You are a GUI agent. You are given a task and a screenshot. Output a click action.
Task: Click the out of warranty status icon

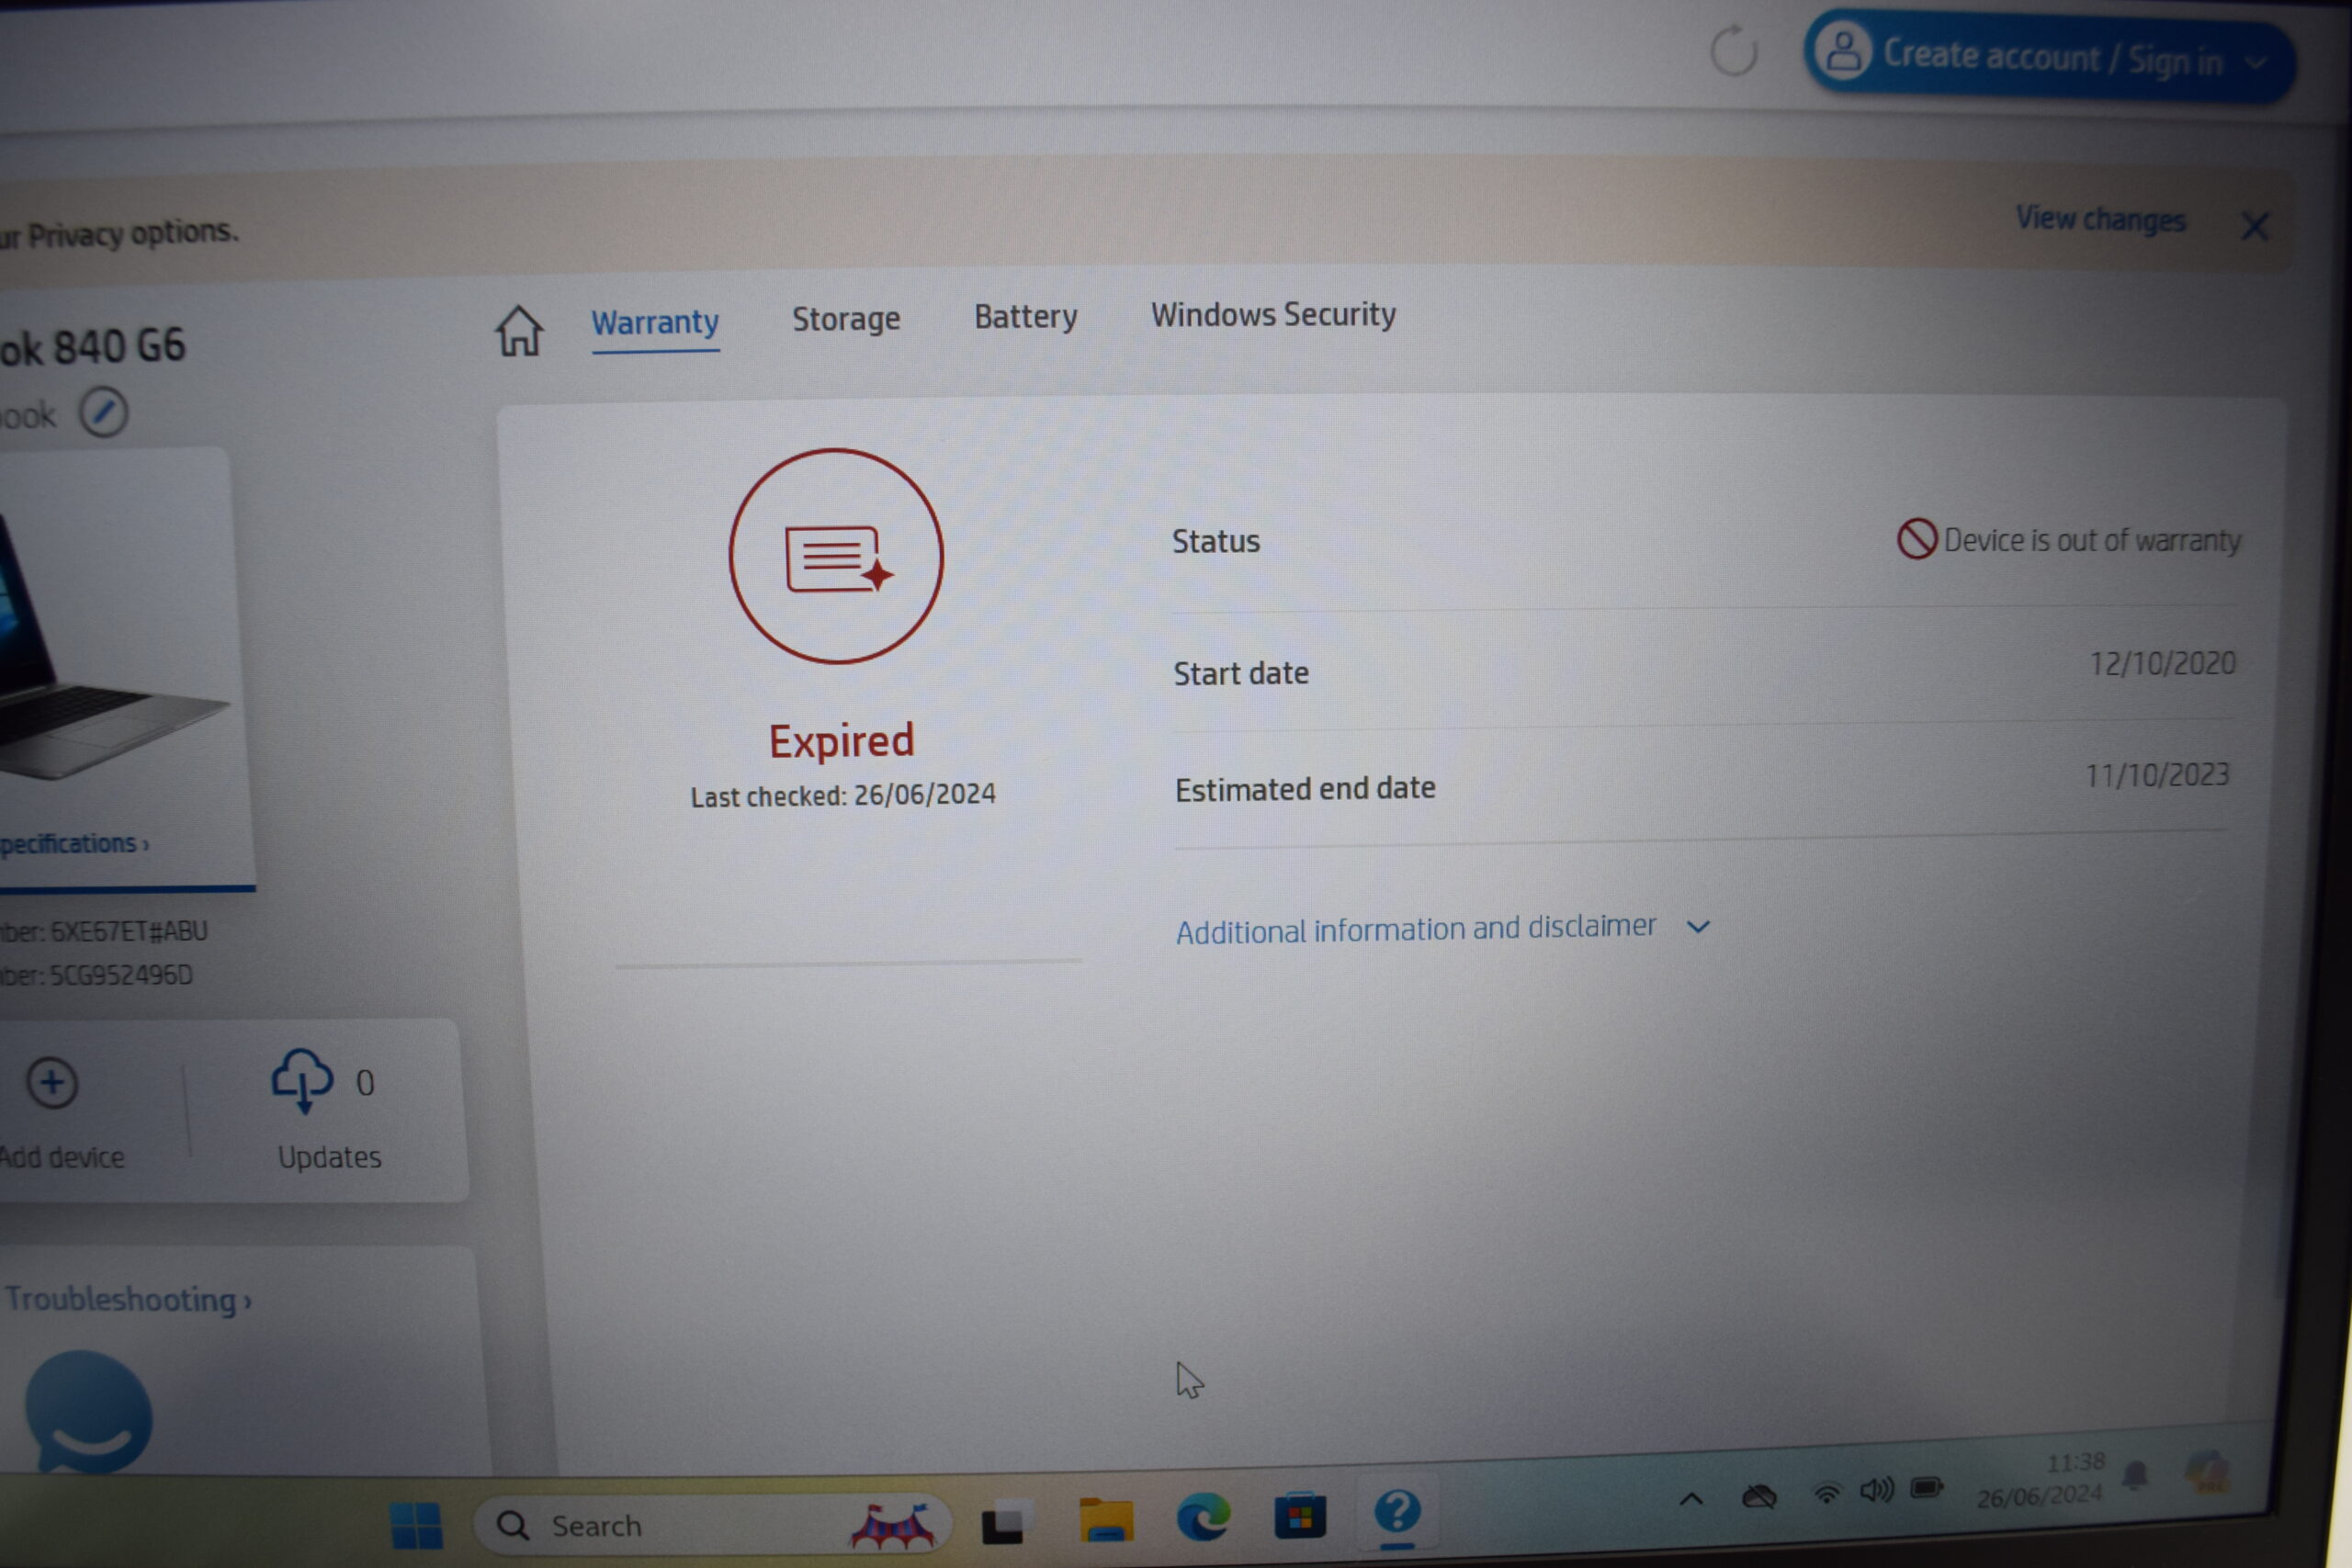[x=1917, y=539]
